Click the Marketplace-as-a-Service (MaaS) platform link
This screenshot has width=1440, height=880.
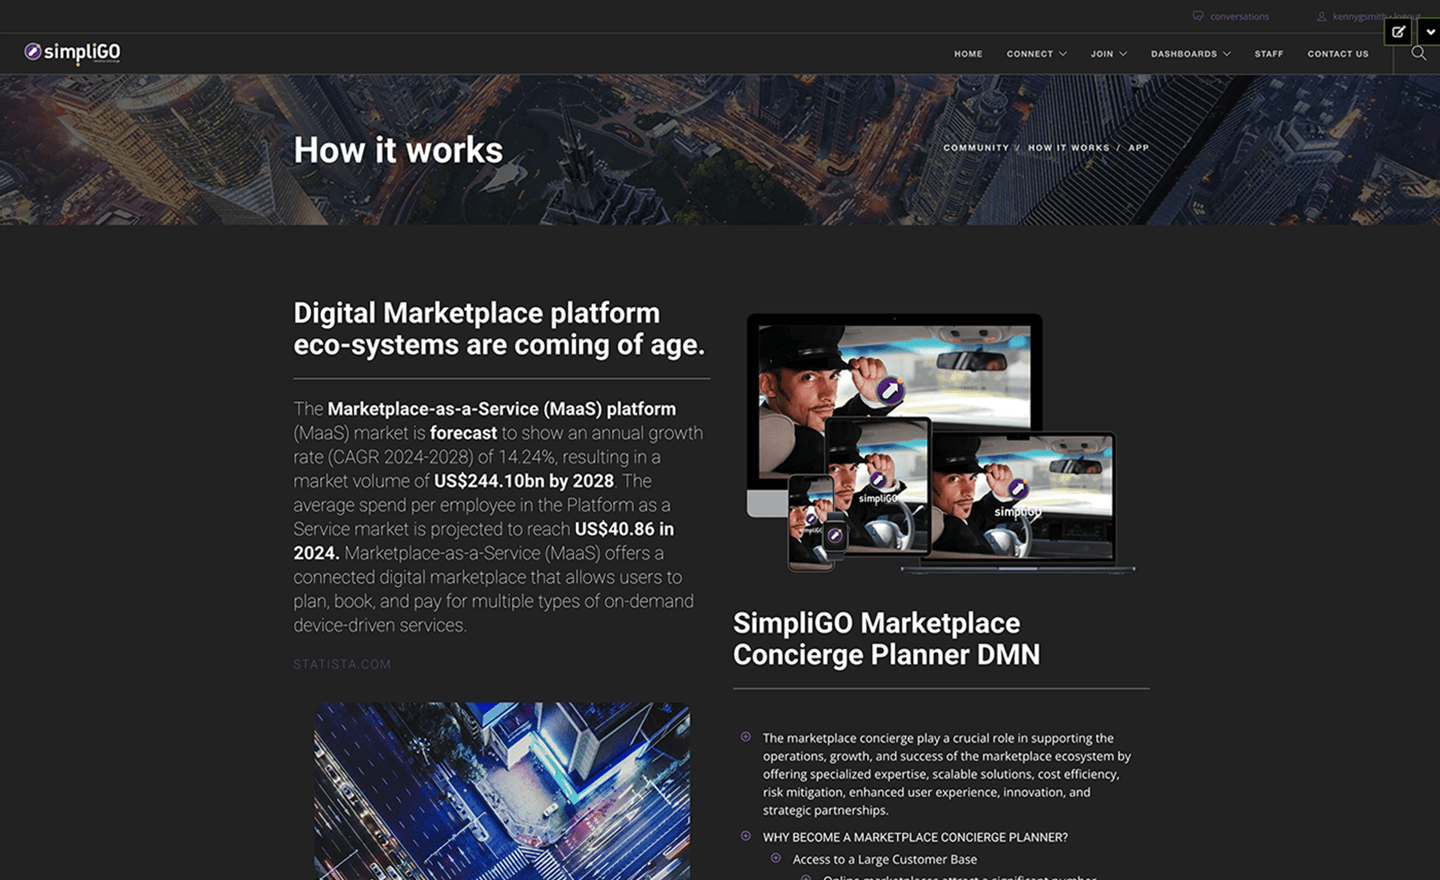click(x=501, y=409)
